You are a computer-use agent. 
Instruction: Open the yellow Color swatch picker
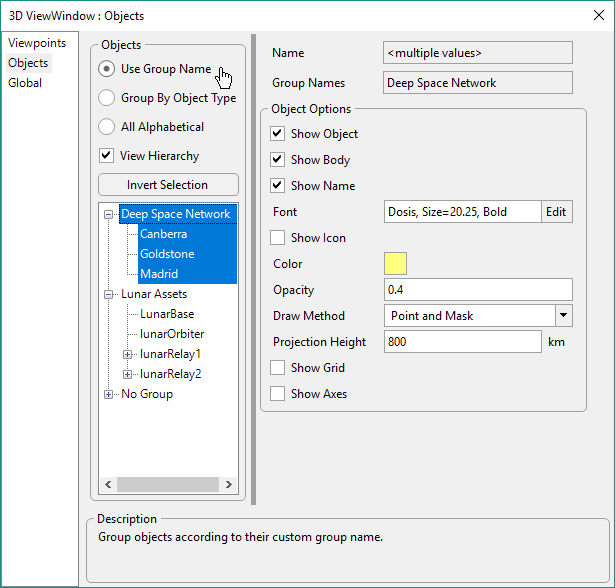[395, 263]
